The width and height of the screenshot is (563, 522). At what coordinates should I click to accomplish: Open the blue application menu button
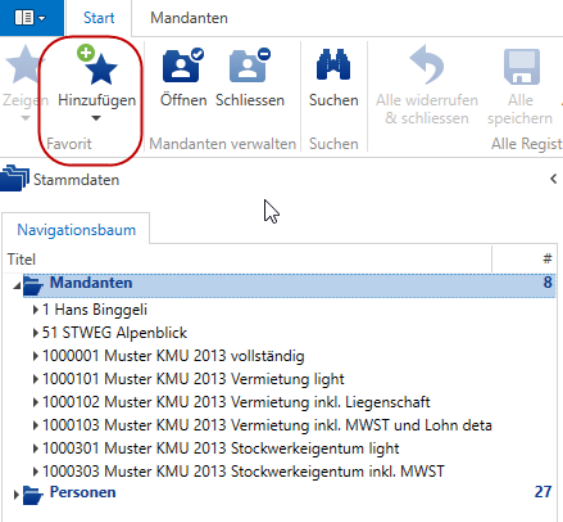tap(31, 18)
